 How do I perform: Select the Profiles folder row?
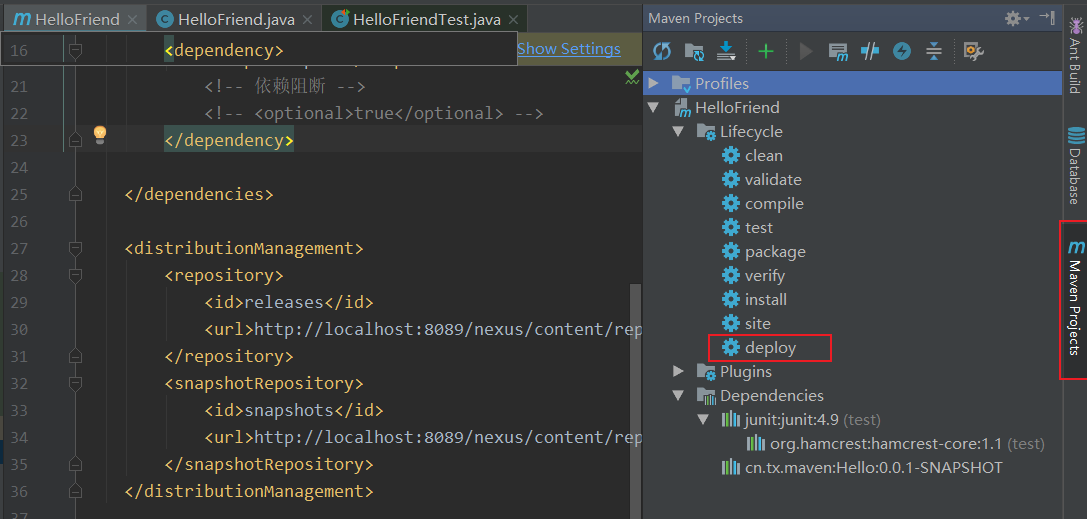tap(853, 83)
